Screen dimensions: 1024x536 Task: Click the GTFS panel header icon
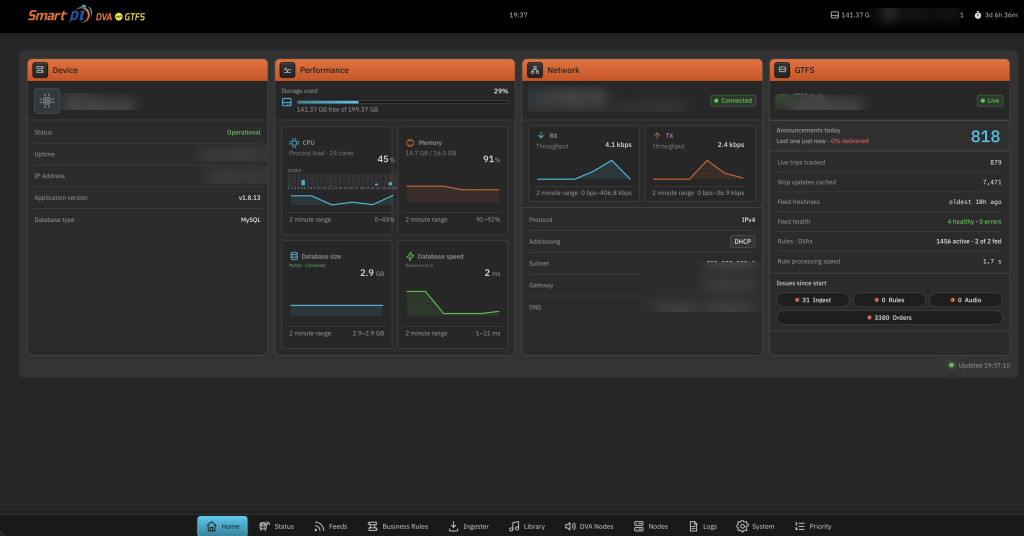(782, 70)
